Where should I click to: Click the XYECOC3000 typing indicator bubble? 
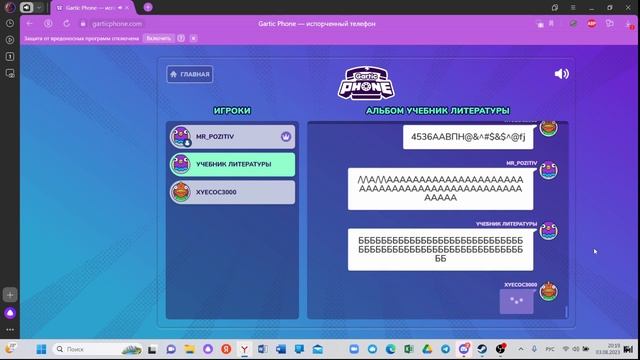516,301
